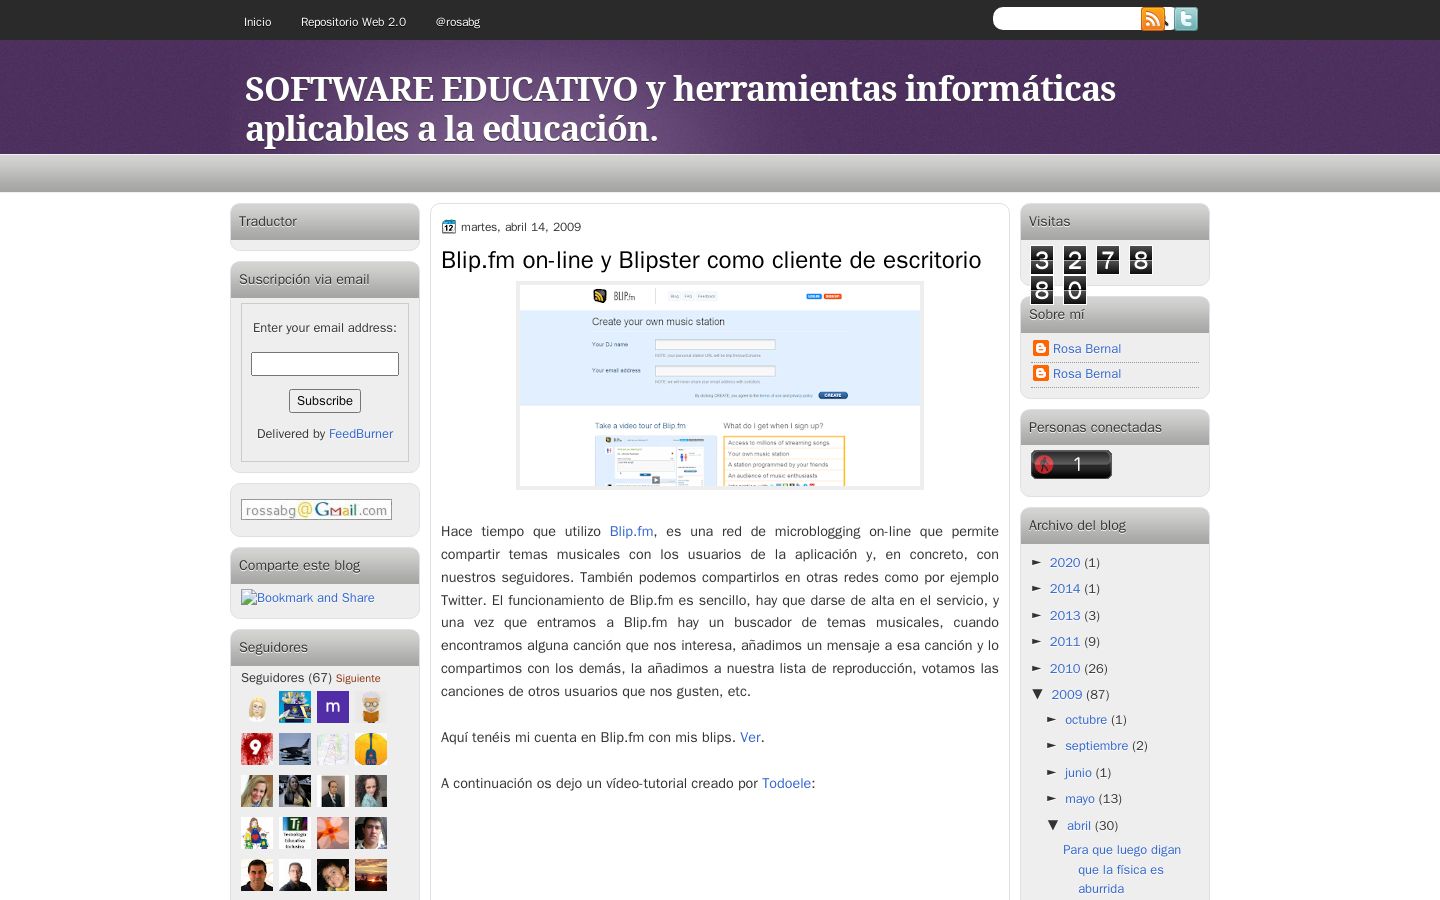Viewport: 1440px width, 900px height.
Task: Open the blonde cartoon follower avatar
Action: (x=257, y=707)
